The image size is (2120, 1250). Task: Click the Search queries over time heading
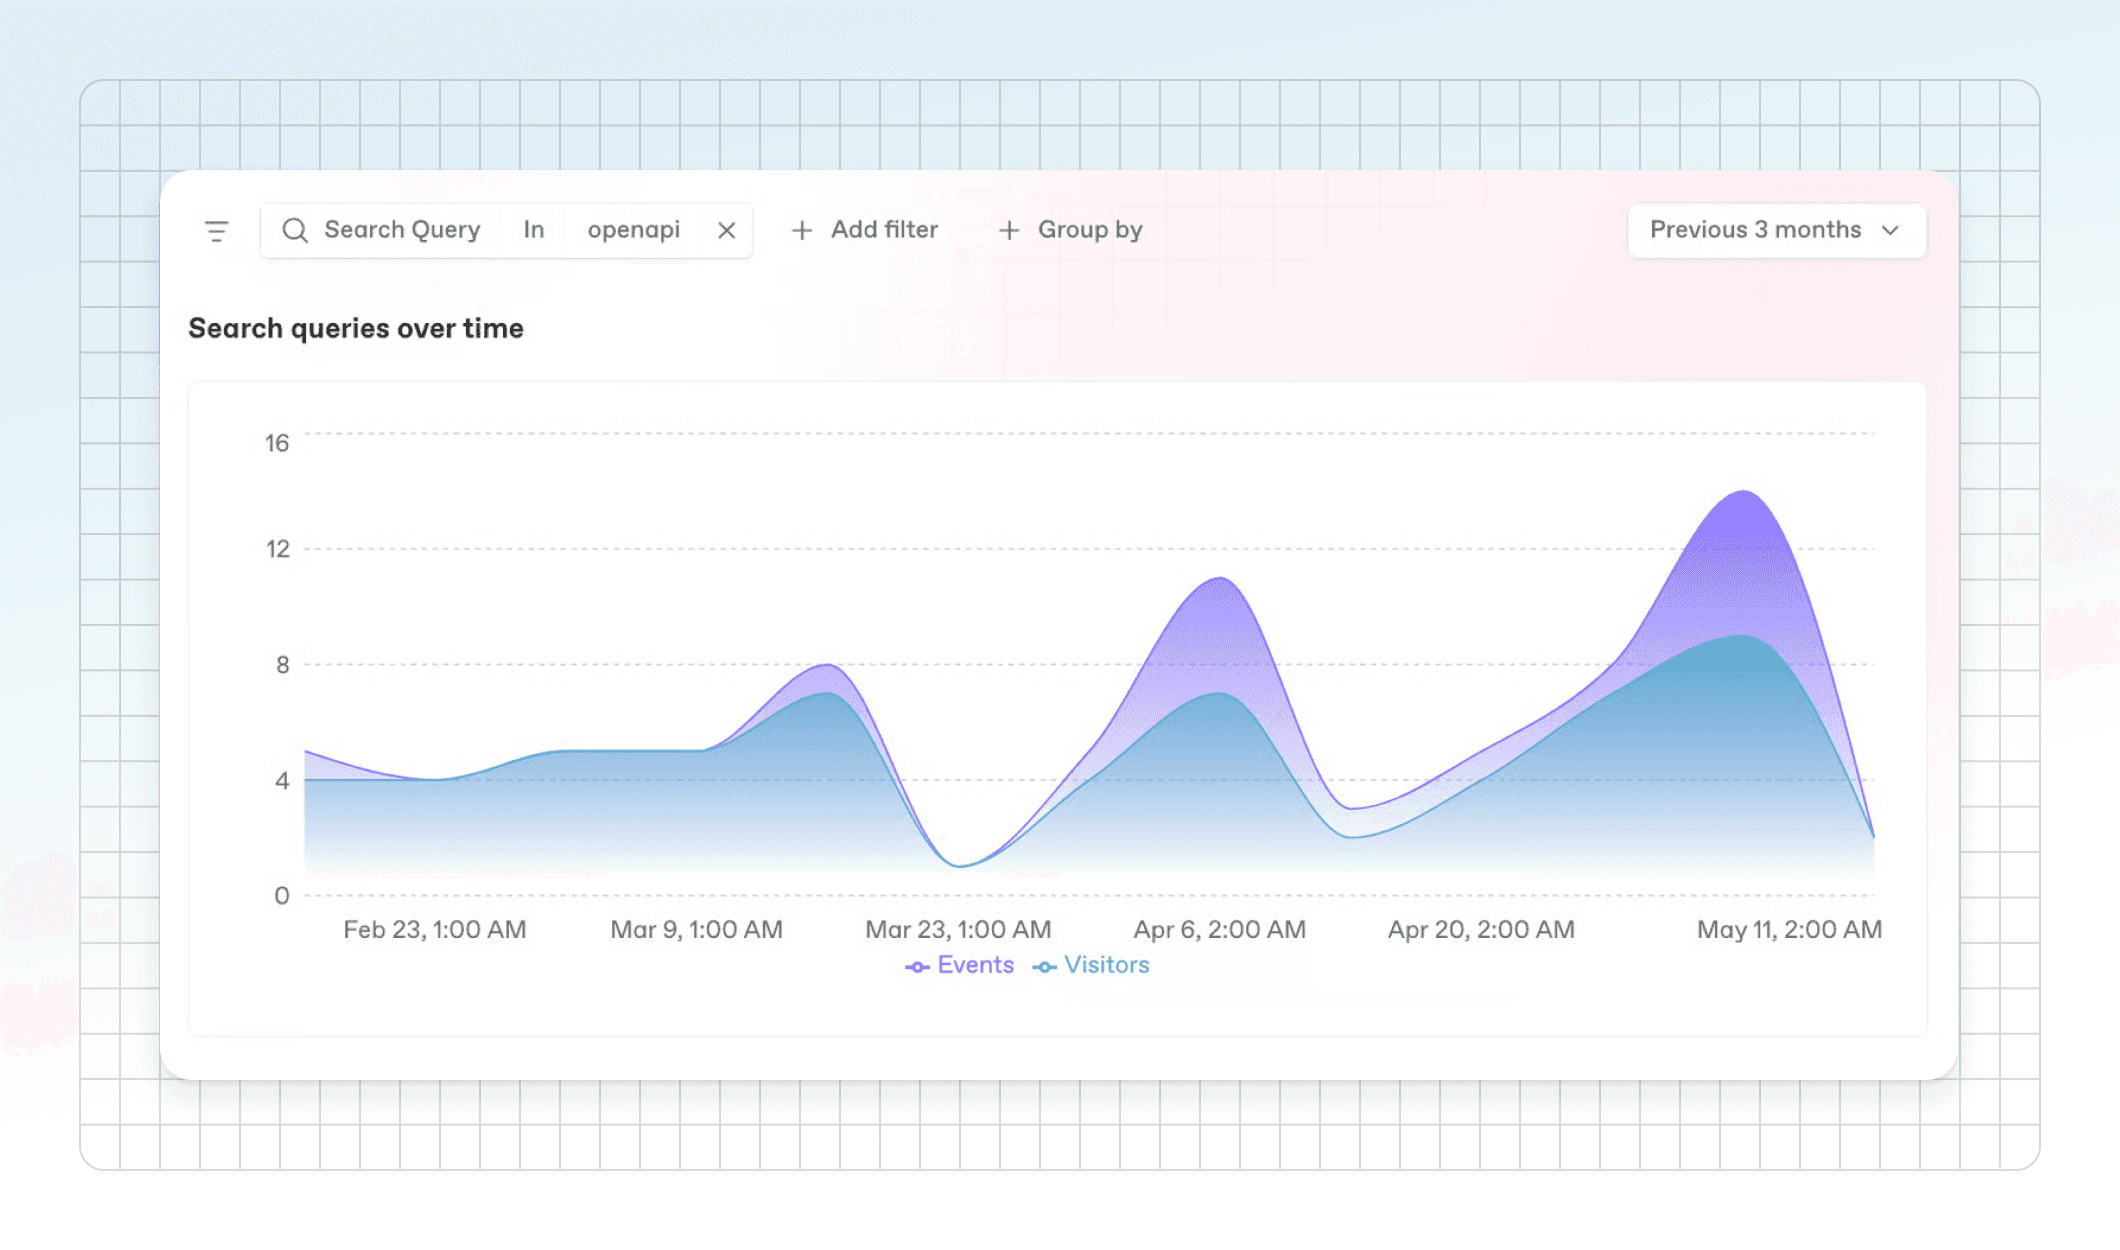tap(356, 328)
